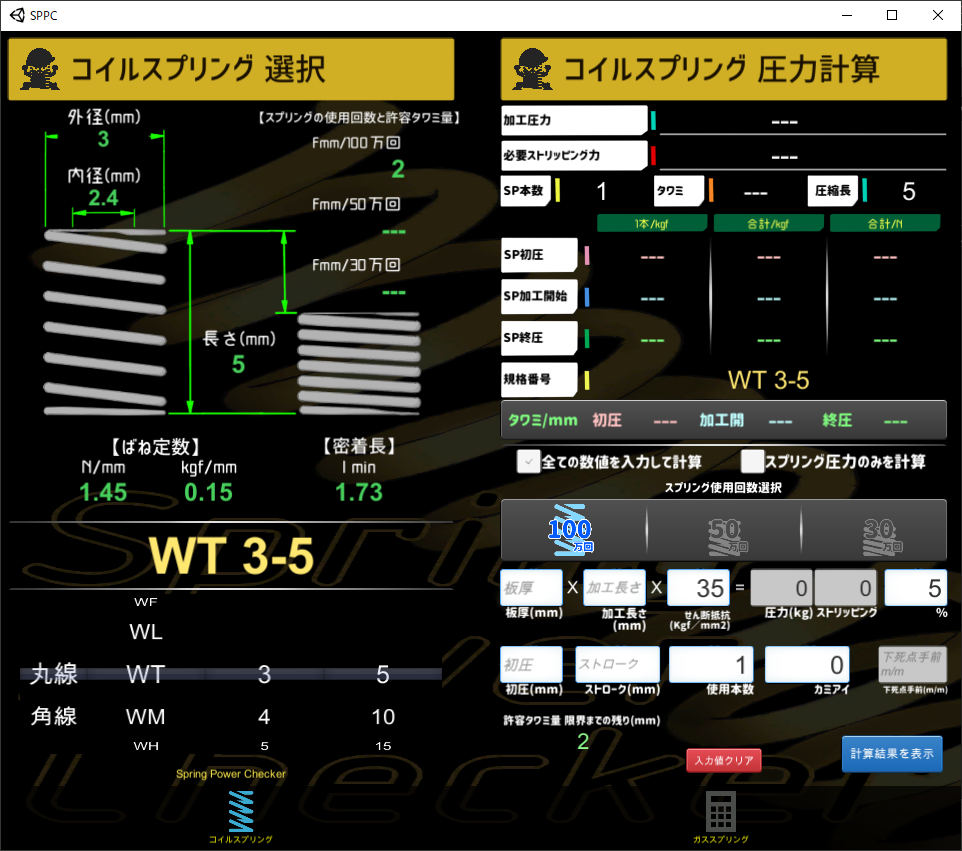Open the コイルスプリング tab icon at bottom
The height and width of the screenshot is (851, 962).
point(240,816)
